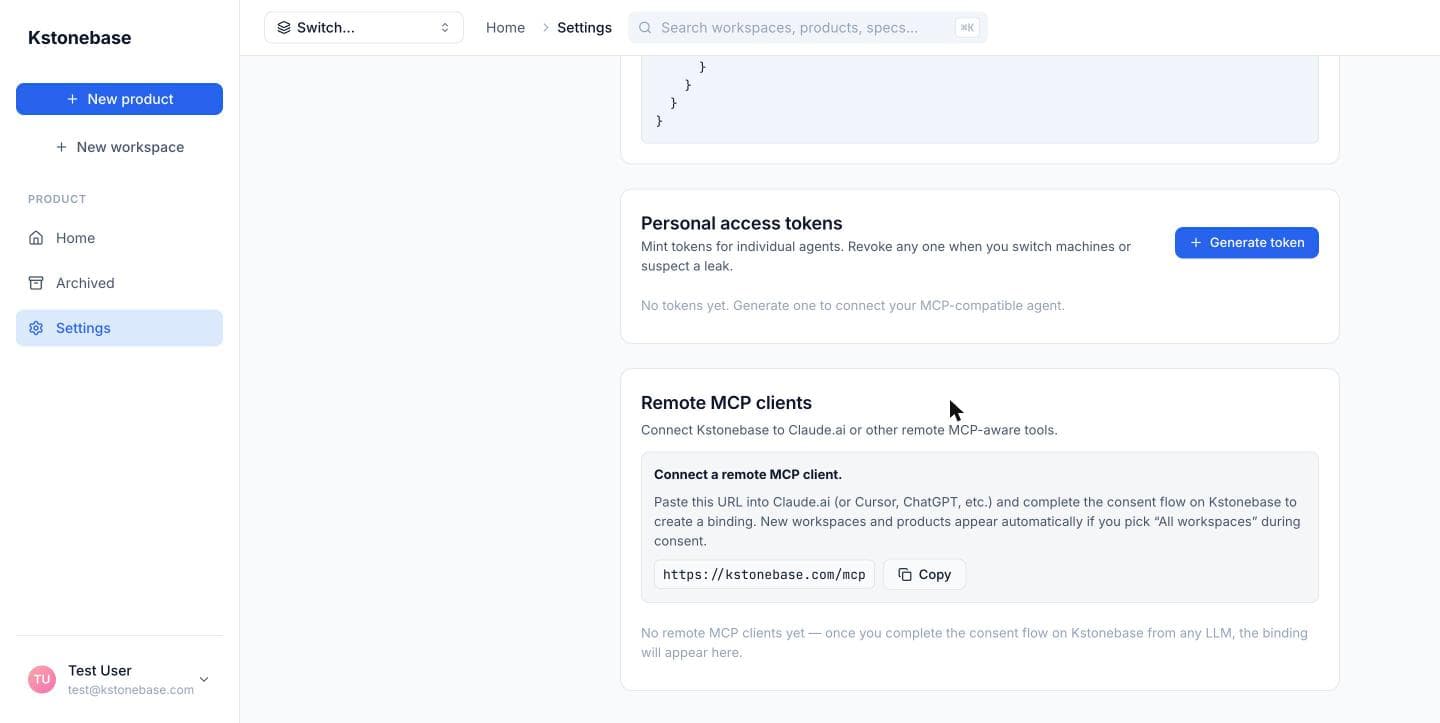Open Settings from the sidebar
The width and height of the screenshot is (1440, 723).
point(119,328)
